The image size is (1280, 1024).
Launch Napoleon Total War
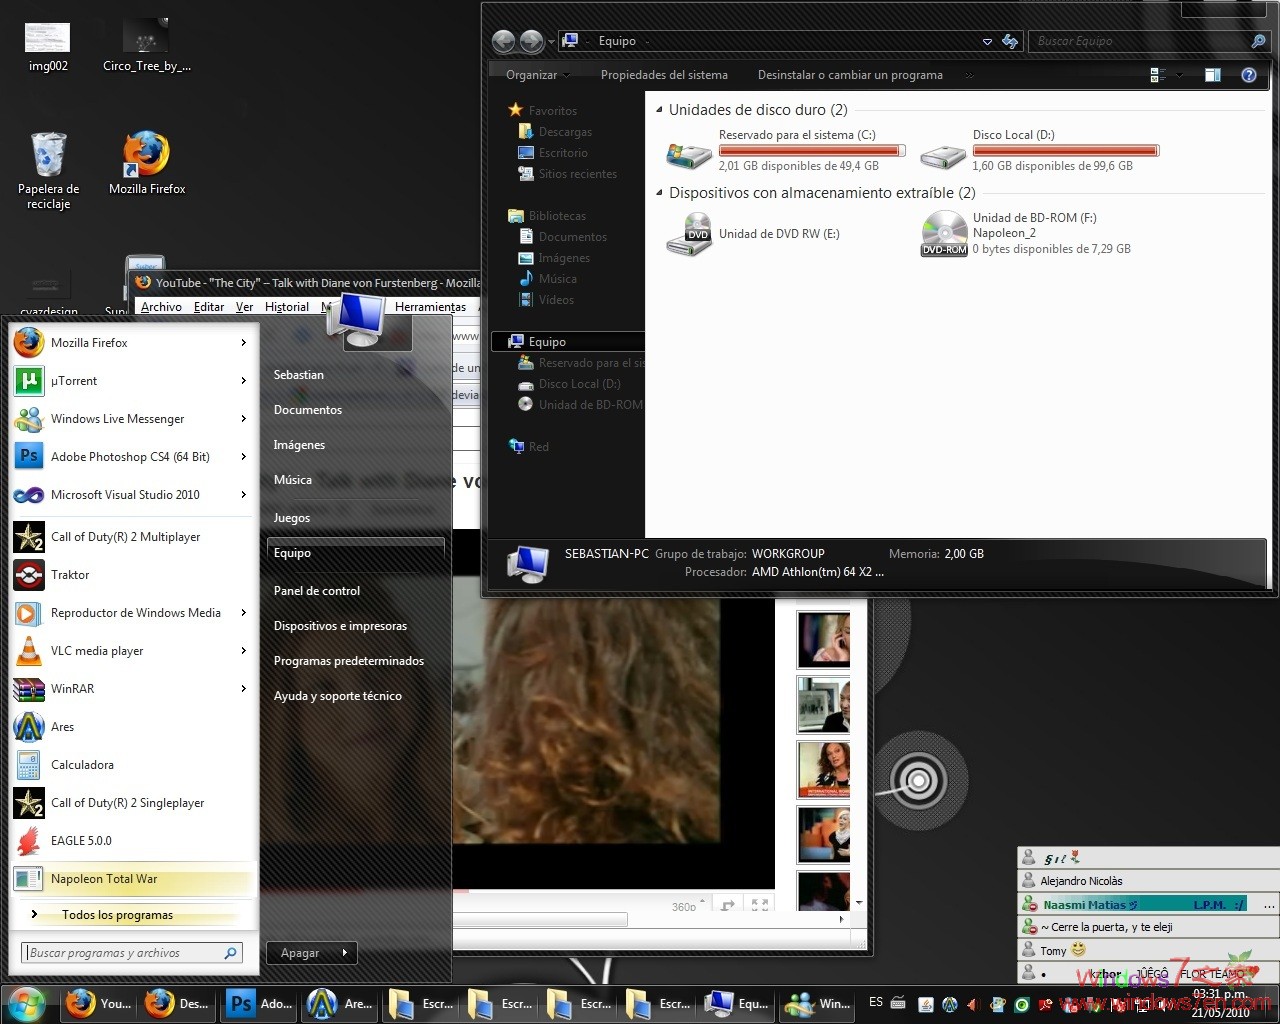click(104, 879)
